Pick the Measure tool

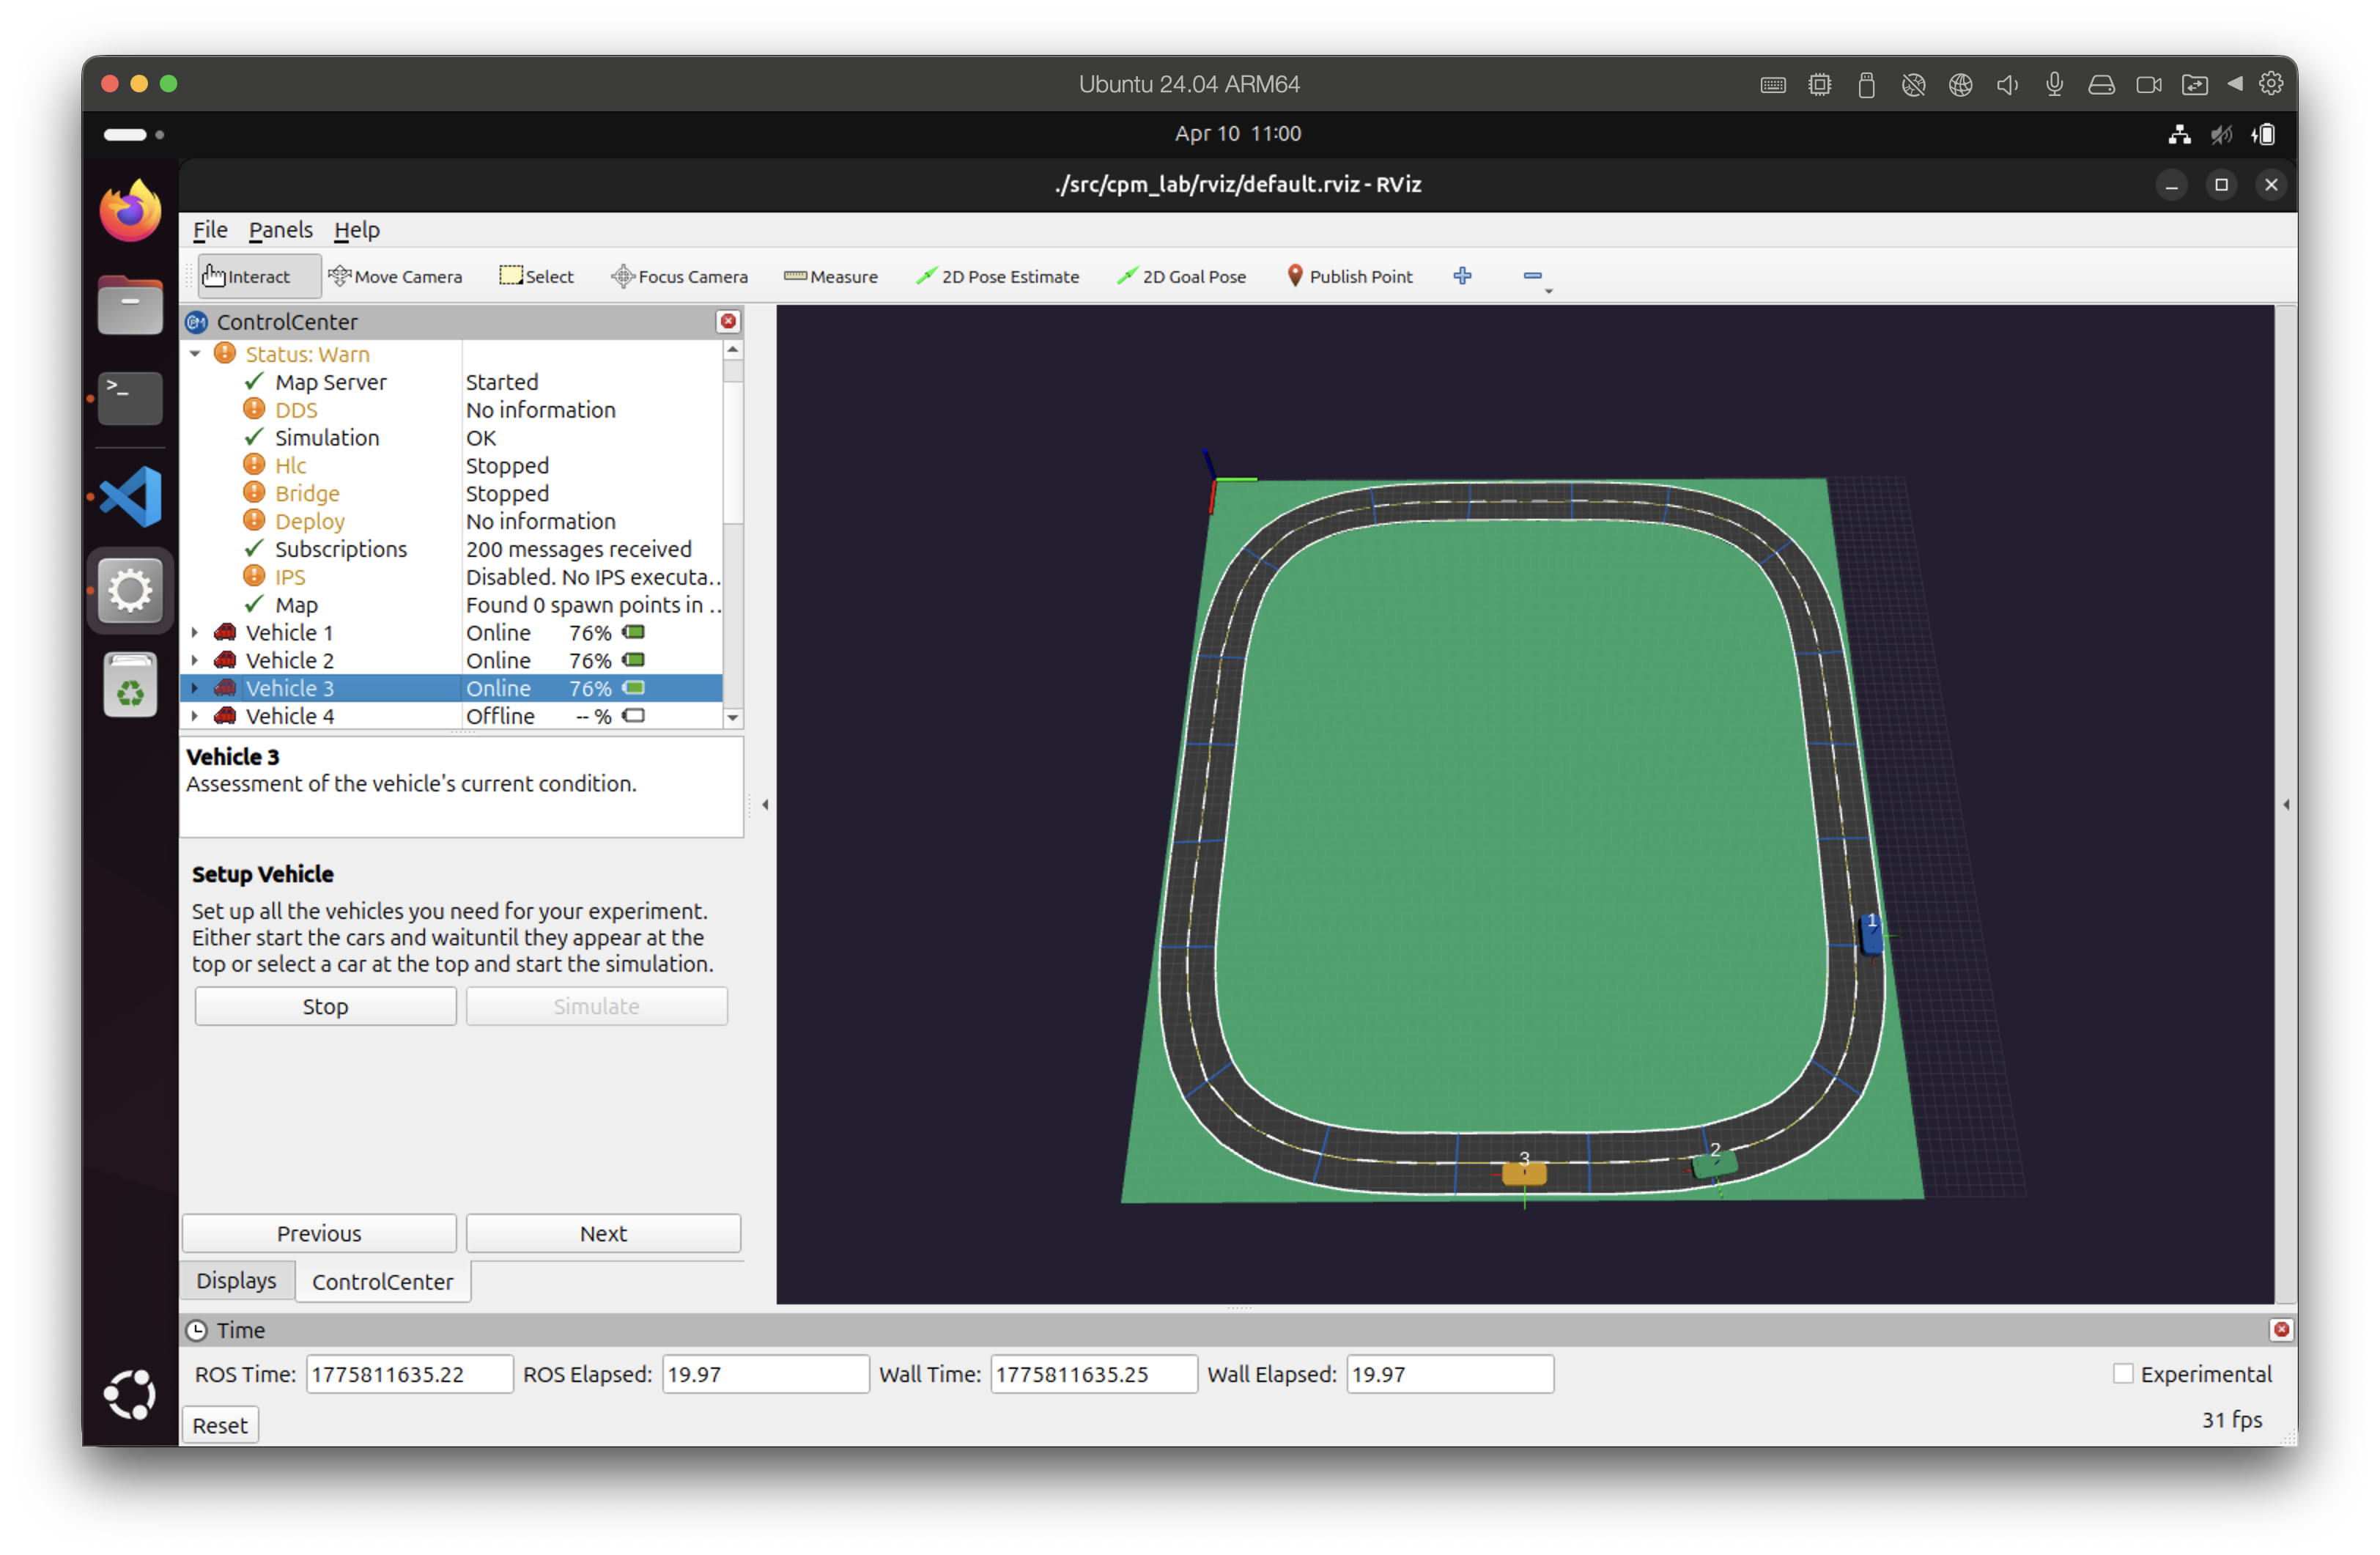pos(831,276)
